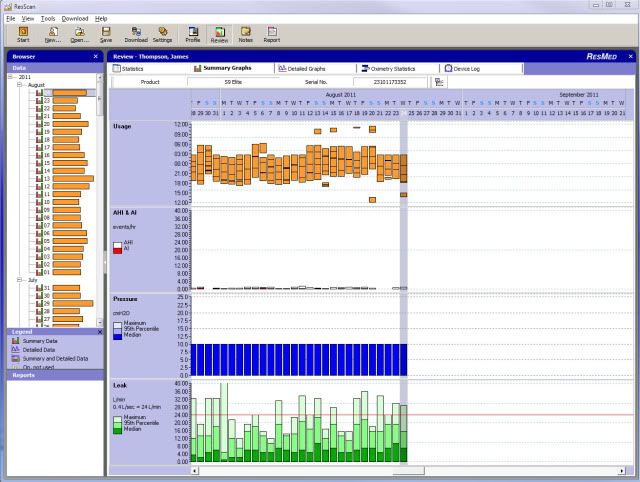Screen dimensions: 640x482
Task: Collapse the 2011 year node
Action: [x=11, y=77]
